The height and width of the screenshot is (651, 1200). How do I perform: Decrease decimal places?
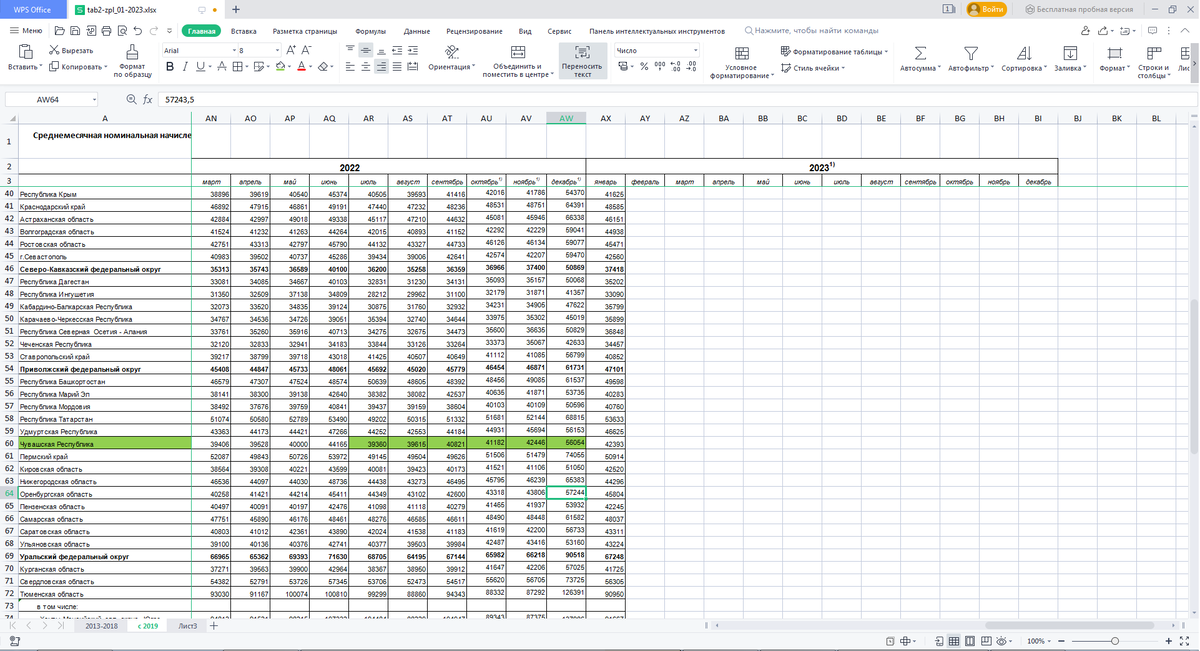click(x=691, y=67)
